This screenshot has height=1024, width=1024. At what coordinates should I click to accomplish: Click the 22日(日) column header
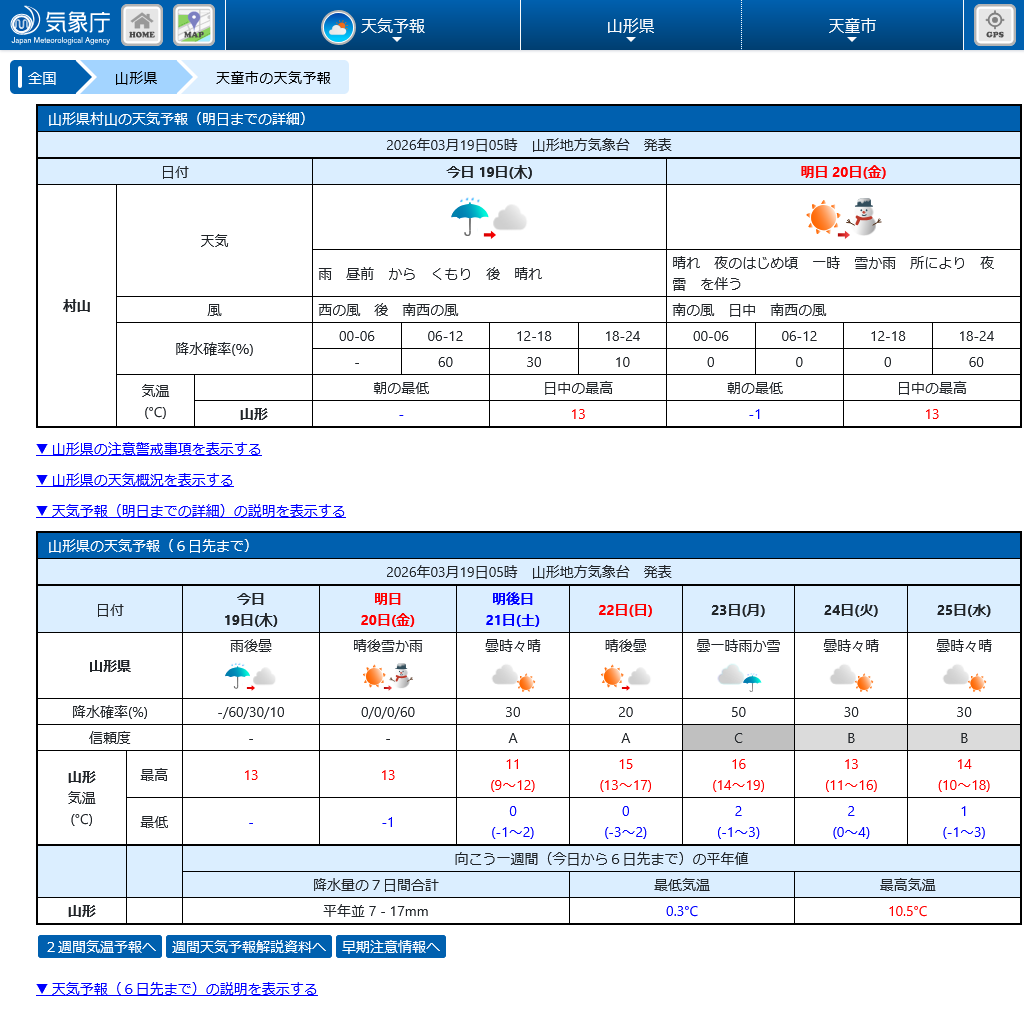click(626, 609)
